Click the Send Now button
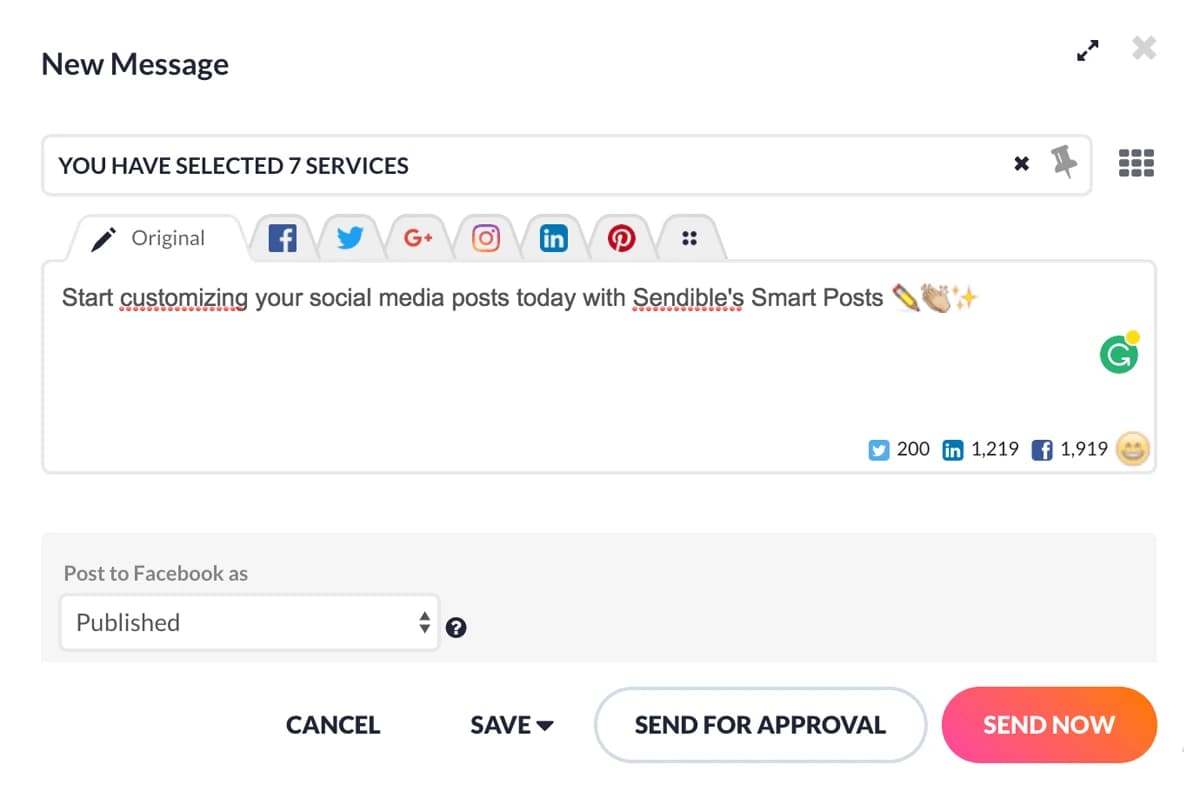Image resolution: width=1200 pixels, height=791 pixels. (1048, 725)
